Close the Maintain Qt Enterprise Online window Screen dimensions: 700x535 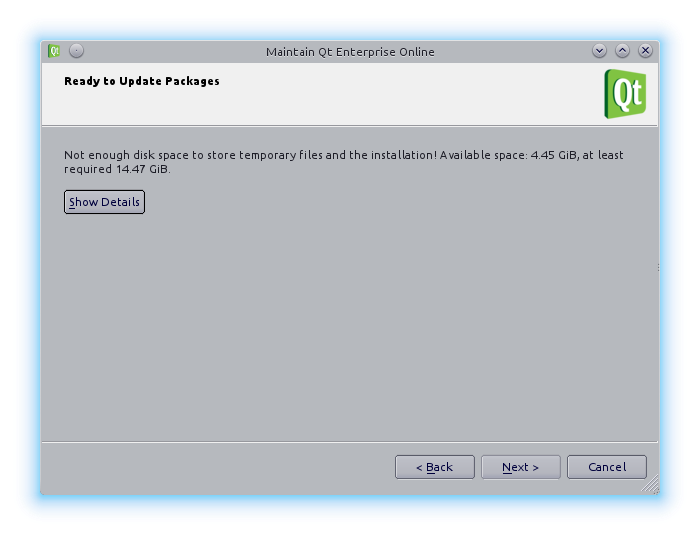[645, 51]
